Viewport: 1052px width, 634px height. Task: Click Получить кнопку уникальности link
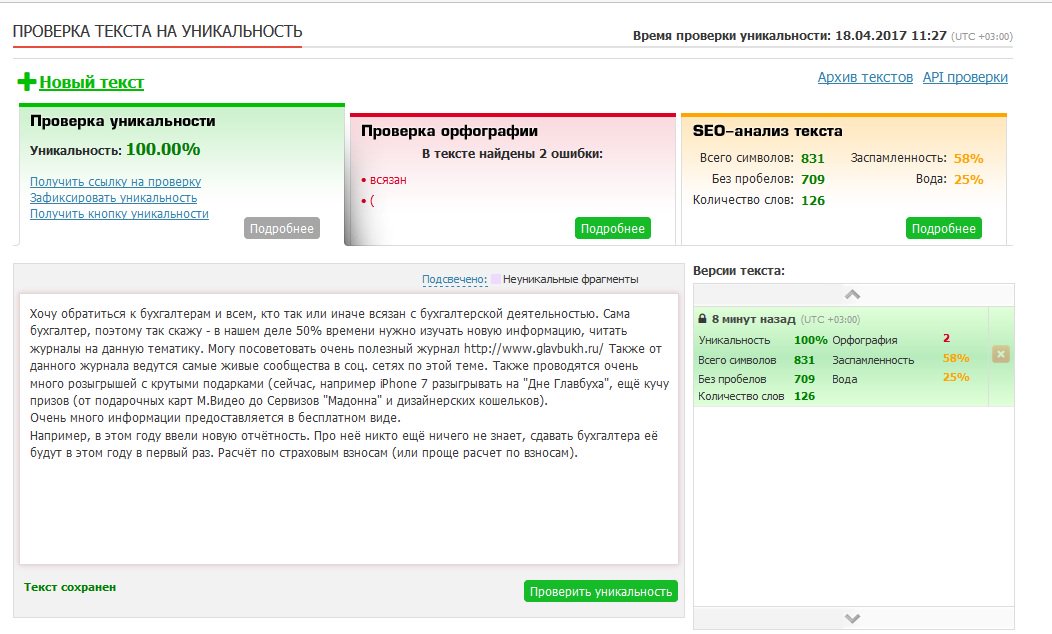(x=119, y=214)
